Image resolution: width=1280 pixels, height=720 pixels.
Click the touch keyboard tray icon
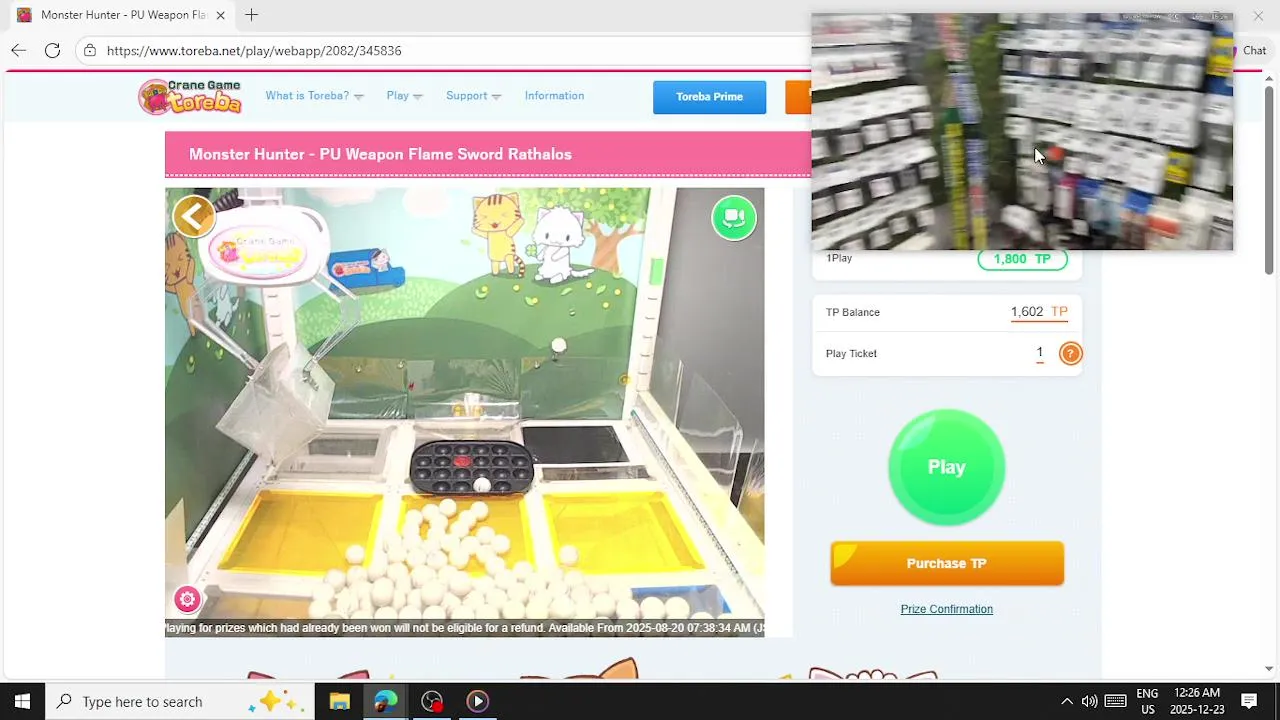coord(1115,701)
